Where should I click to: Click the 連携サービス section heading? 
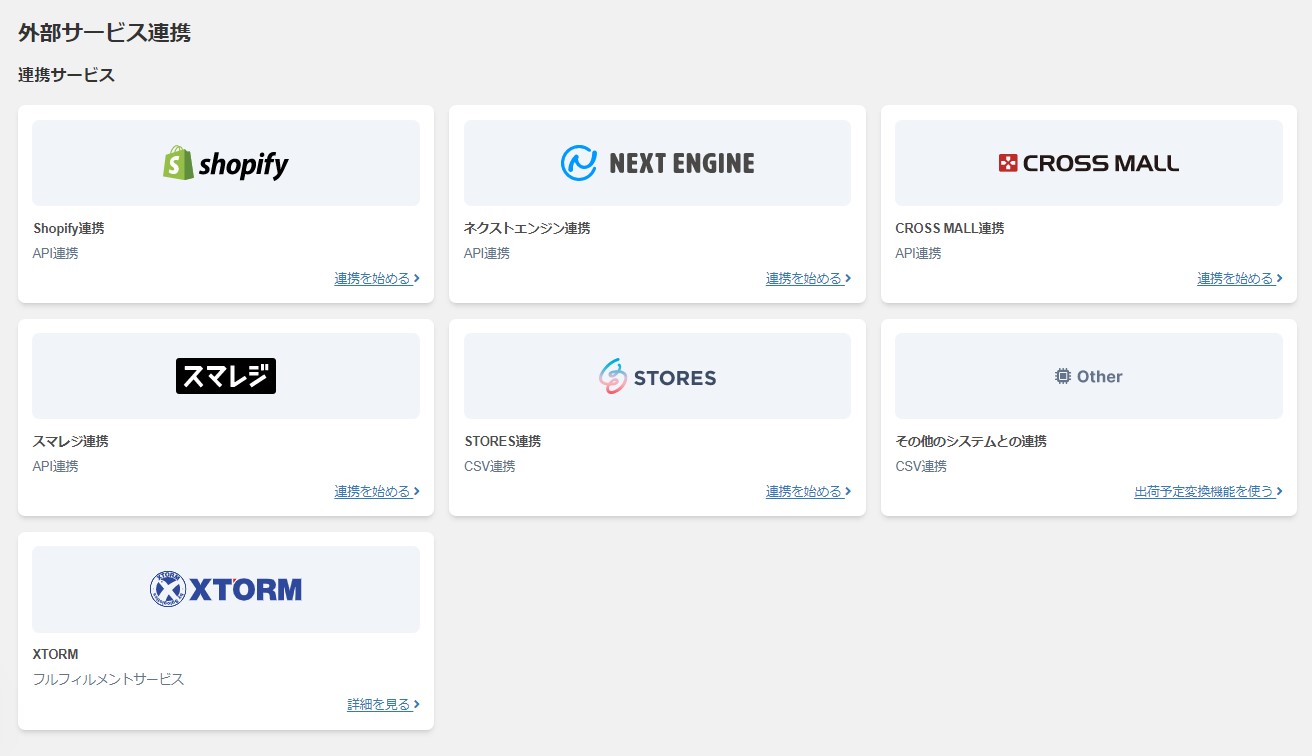(x=66, y=75)
